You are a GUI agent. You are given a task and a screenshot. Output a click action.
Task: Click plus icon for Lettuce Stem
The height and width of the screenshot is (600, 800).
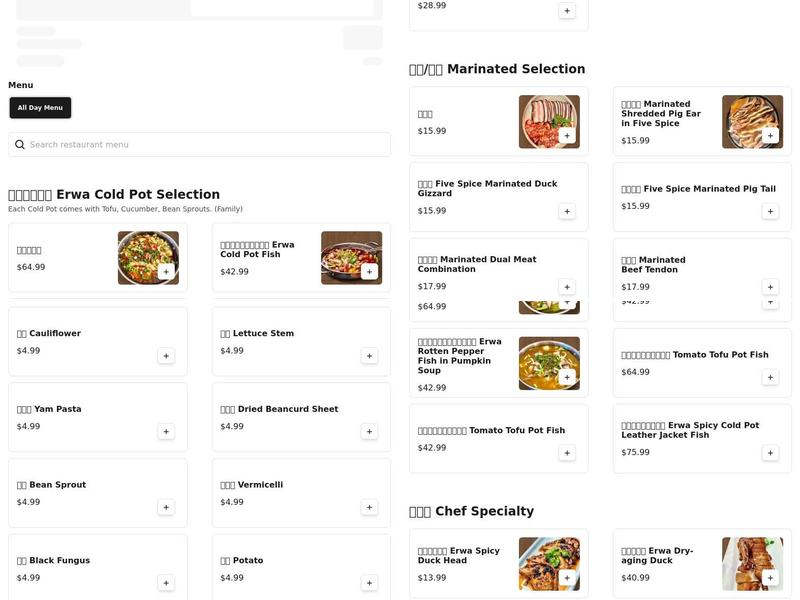click(x=369, y=356)
